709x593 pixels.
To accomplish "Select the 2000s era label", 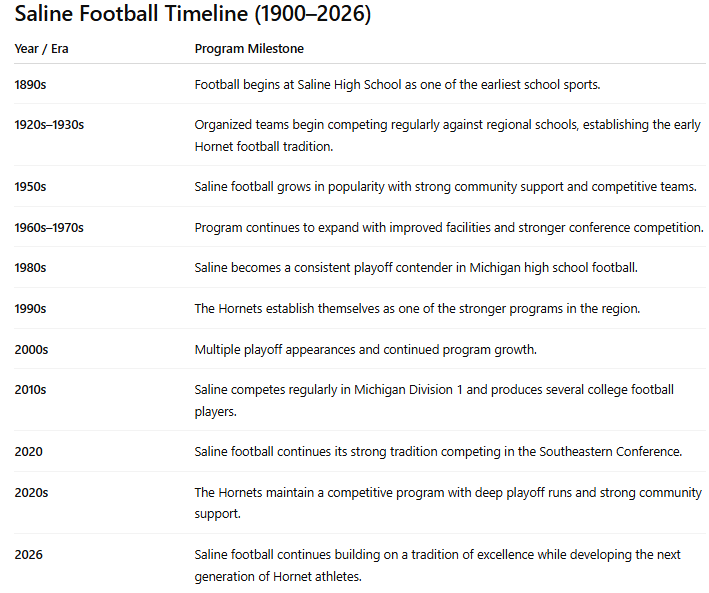I will 31,350.
